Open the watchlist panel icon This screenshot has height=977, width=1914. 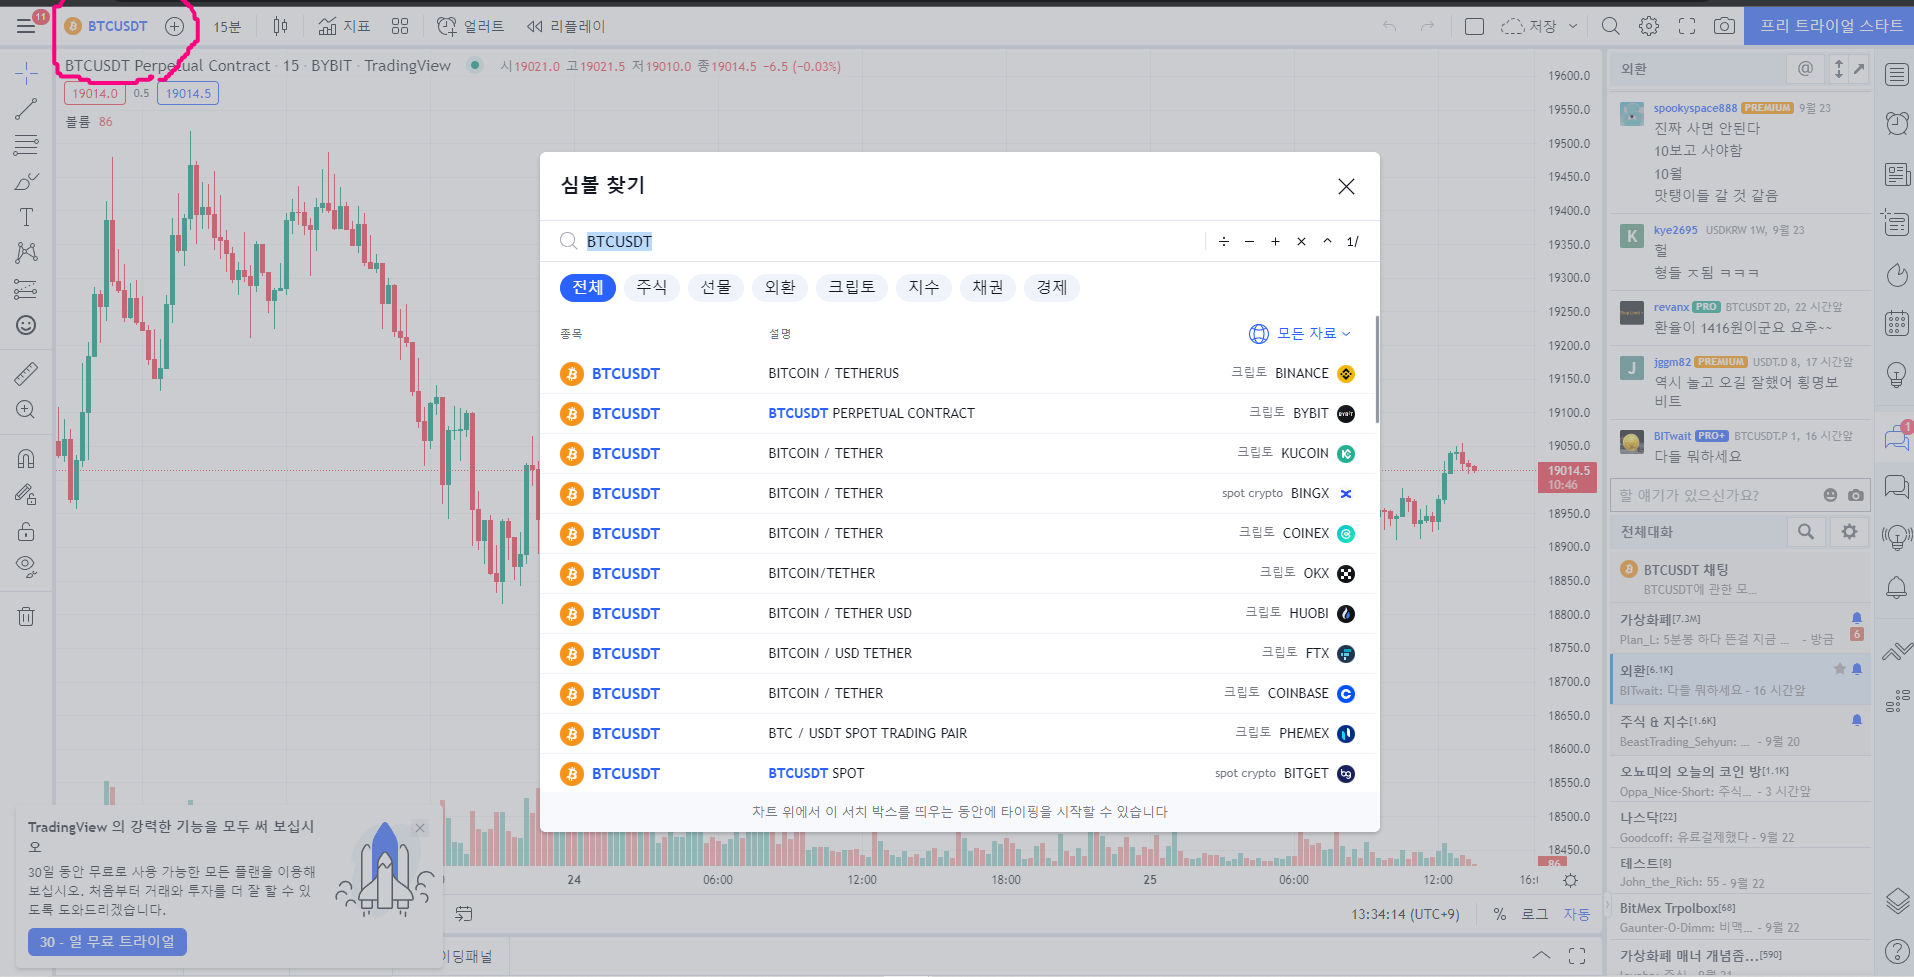1896,74
